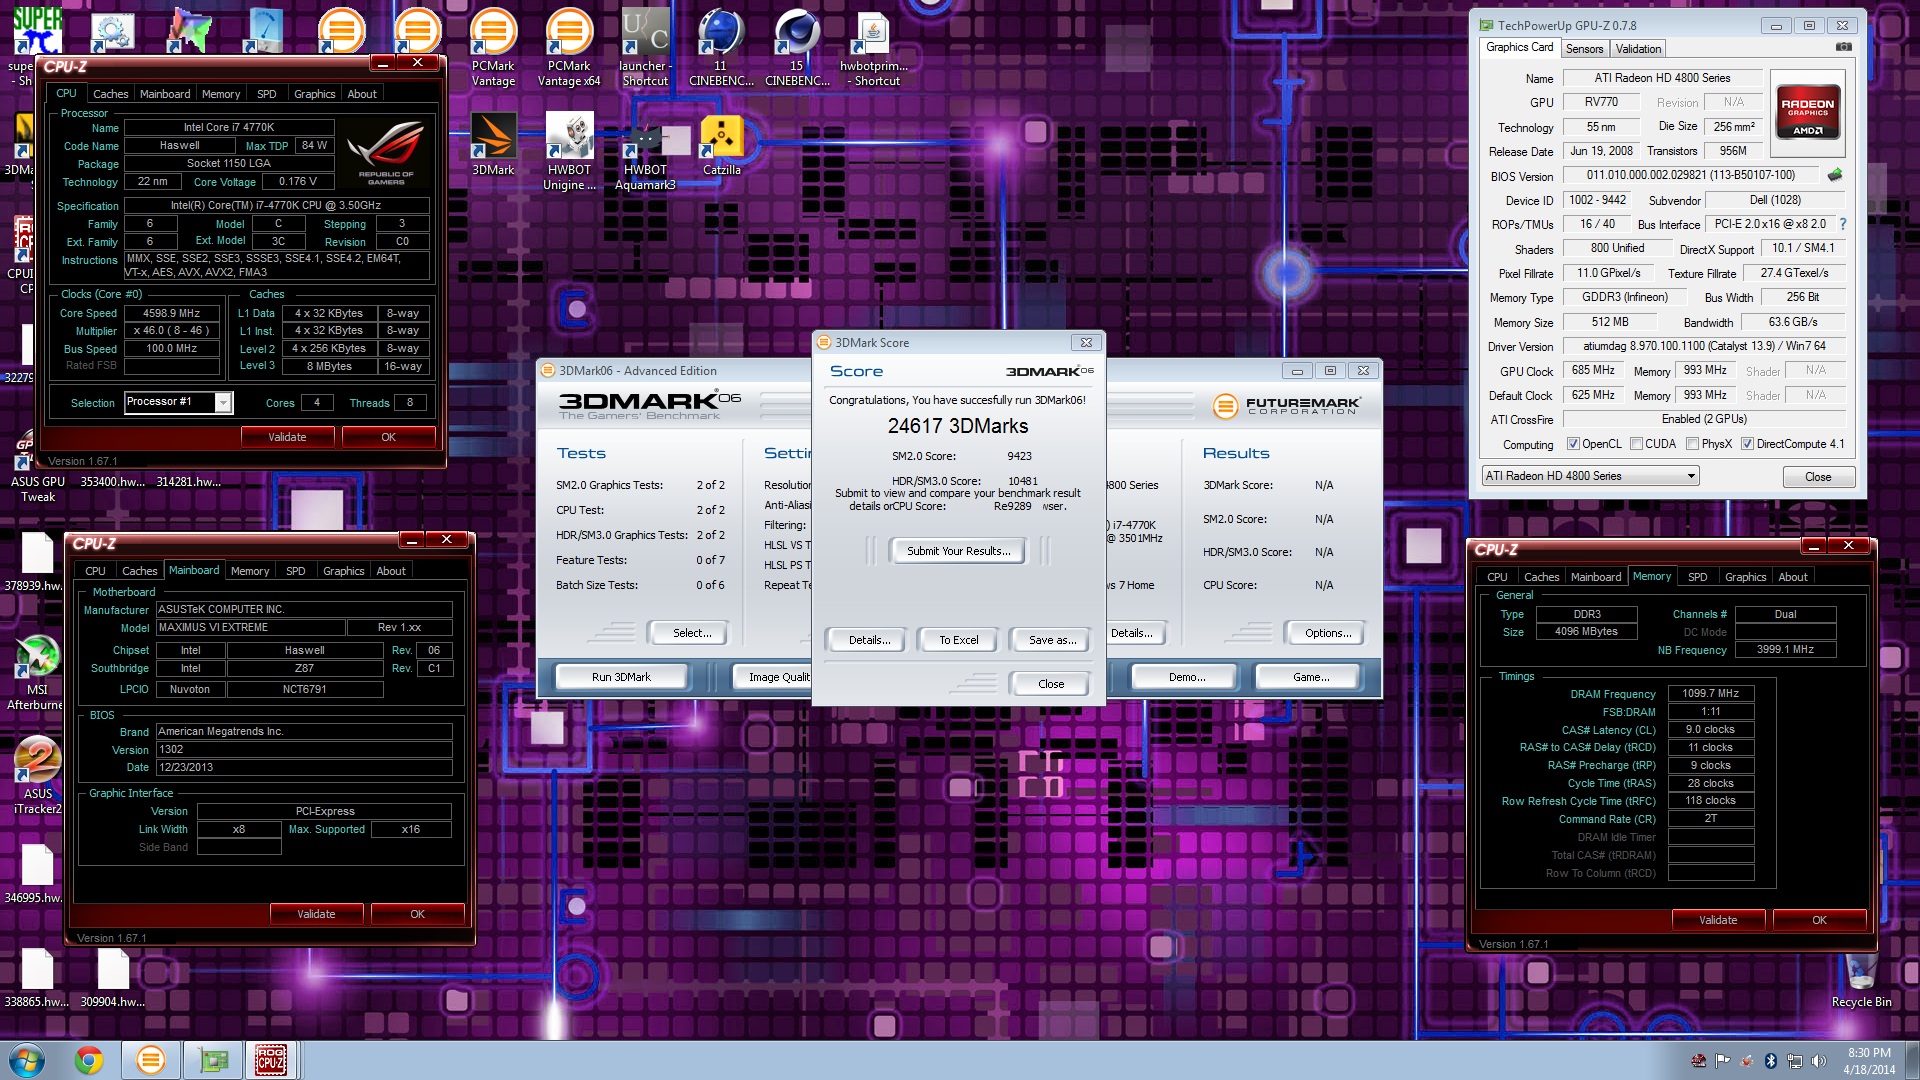This screenshot has width=1920, height=1080.
Task: Open About tab in top CPU-Z window
Action: (362, 94)
